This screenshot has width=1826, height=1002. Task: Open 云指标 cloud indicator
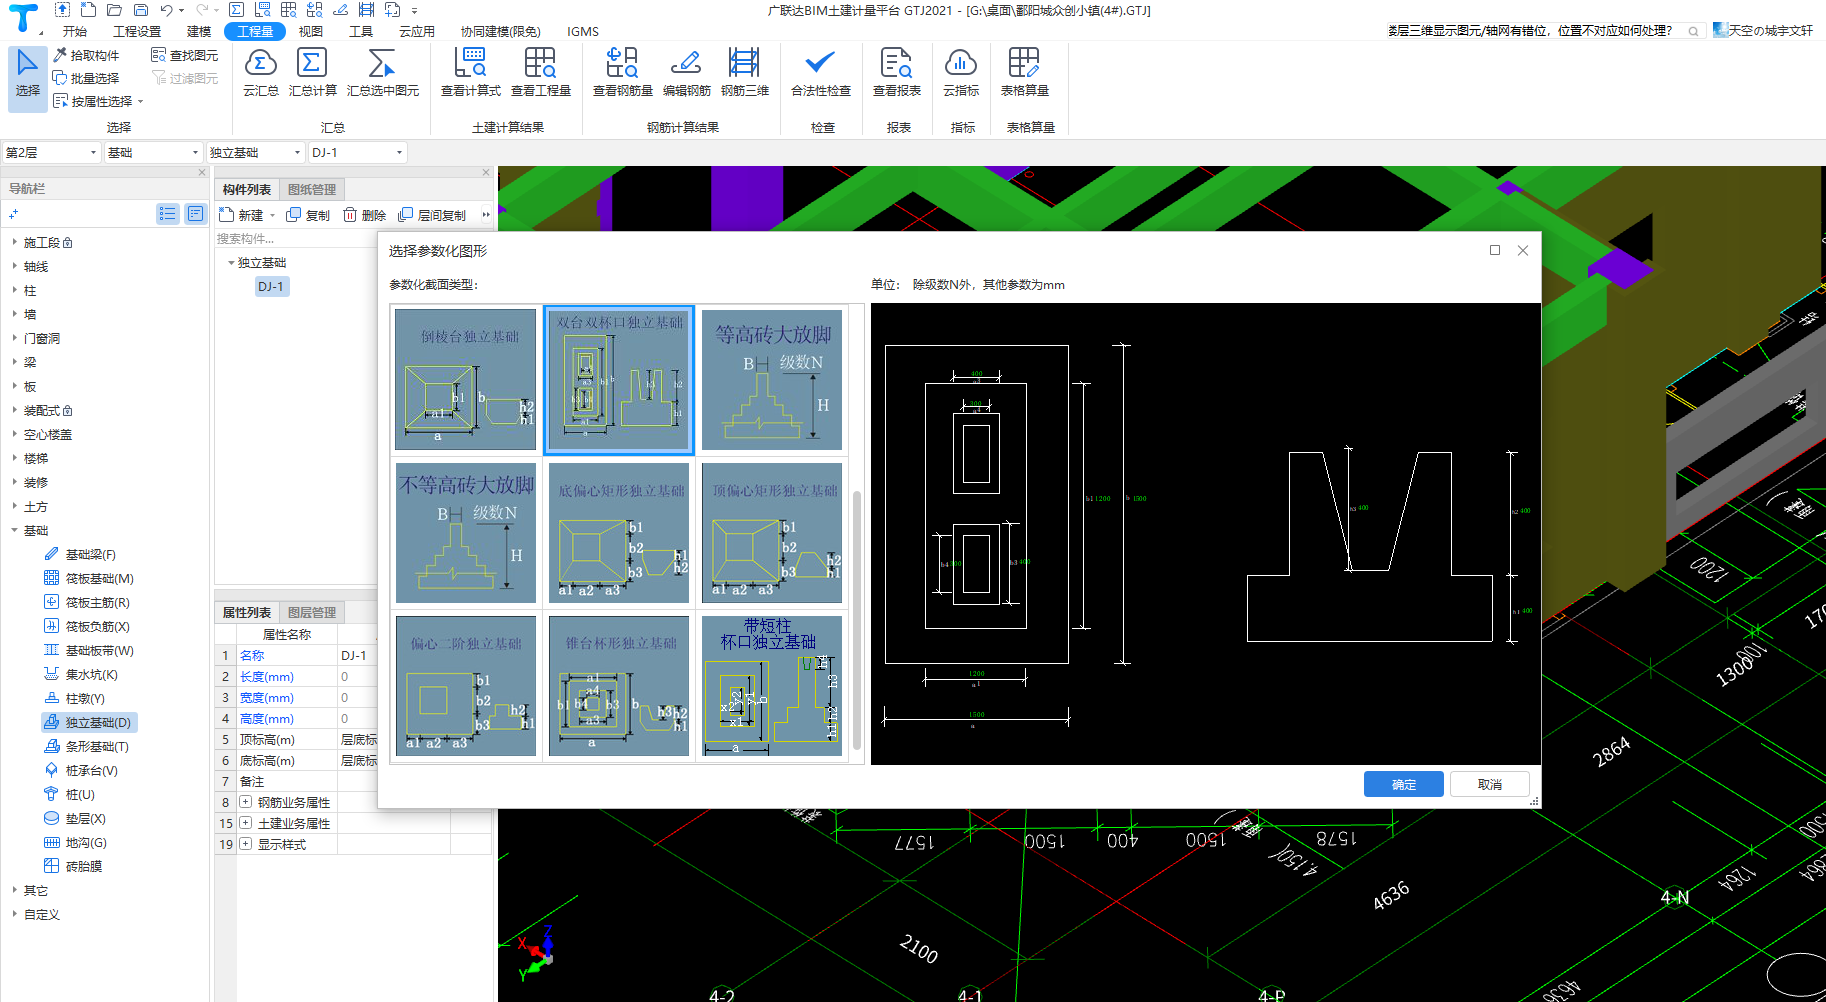[x=960, y=72]
